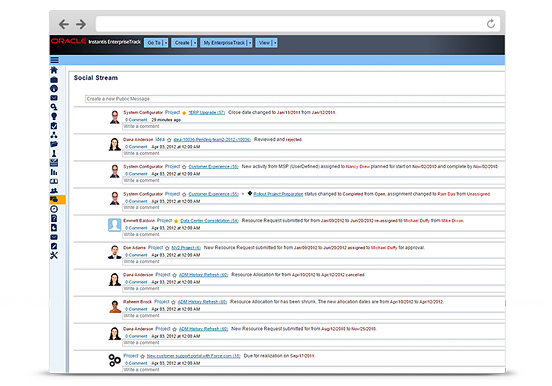This screenshot has height=386, width=552.
Task: Click the Create a new Public Message field
Action: click(x=295, y=99)
